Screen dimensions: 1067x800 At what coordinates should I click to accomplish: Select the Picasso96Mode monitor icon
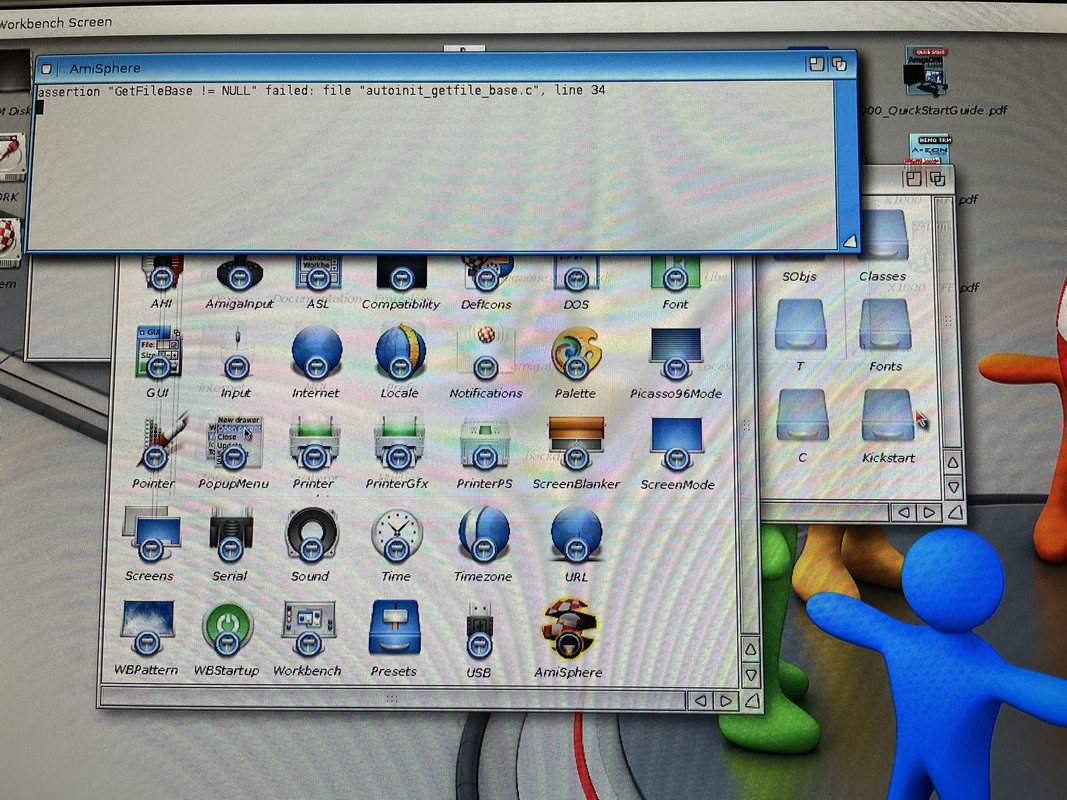click(676, 352)
